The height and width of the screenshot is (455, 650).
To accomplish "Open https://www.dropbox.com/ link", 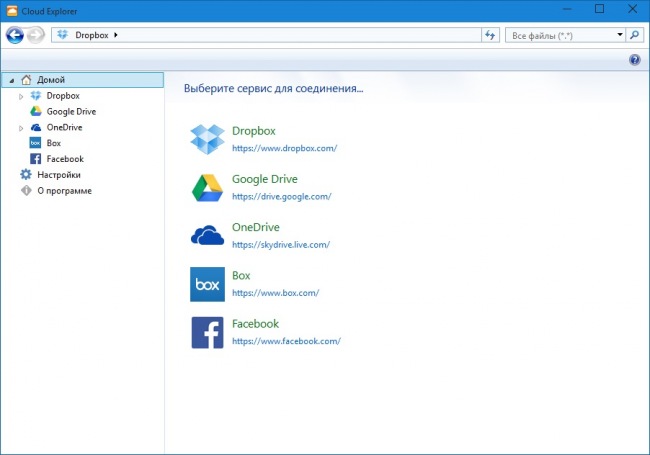I will click(x=284, y=148).
